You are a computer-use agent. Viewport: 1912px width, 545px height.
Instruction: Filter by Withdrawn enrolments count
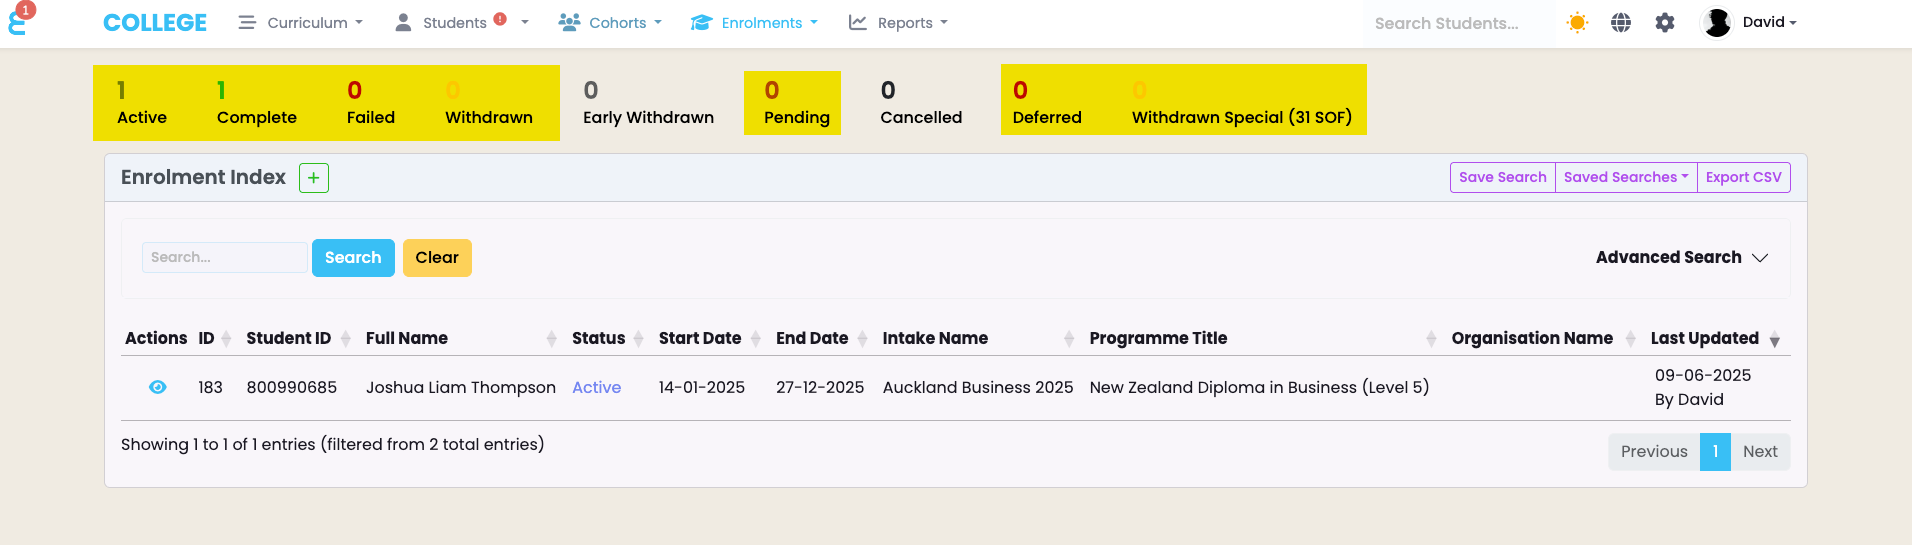488,103
